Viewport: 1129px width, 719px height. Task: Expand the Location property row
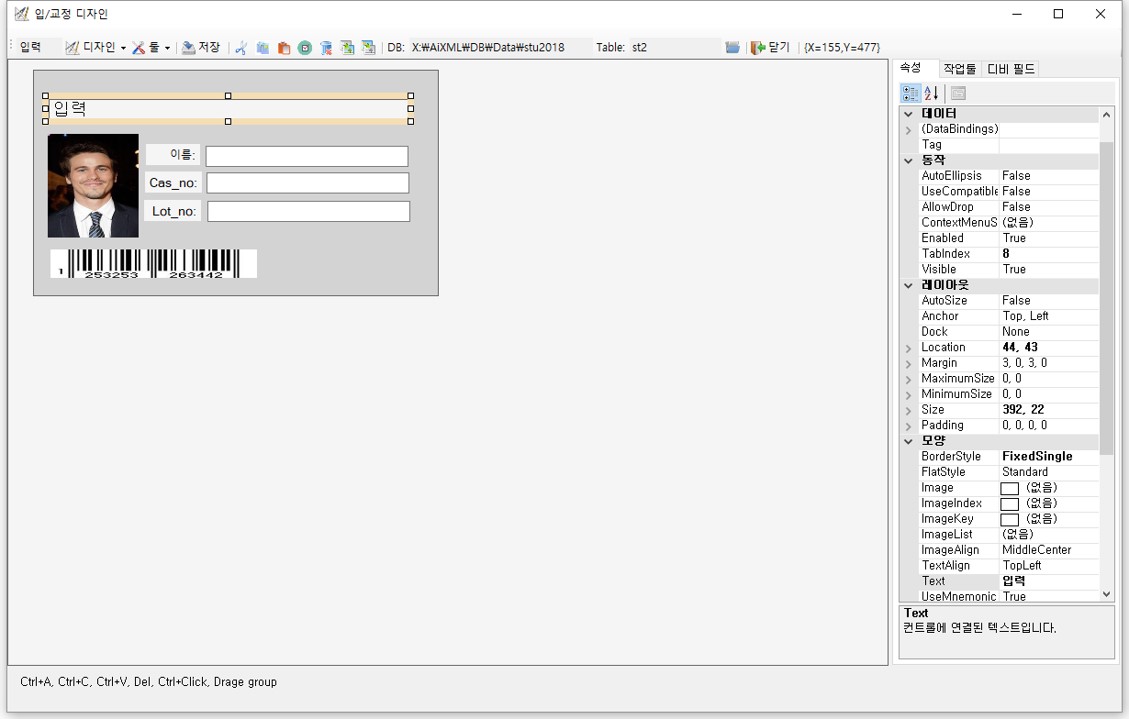(x=908, y=348)
